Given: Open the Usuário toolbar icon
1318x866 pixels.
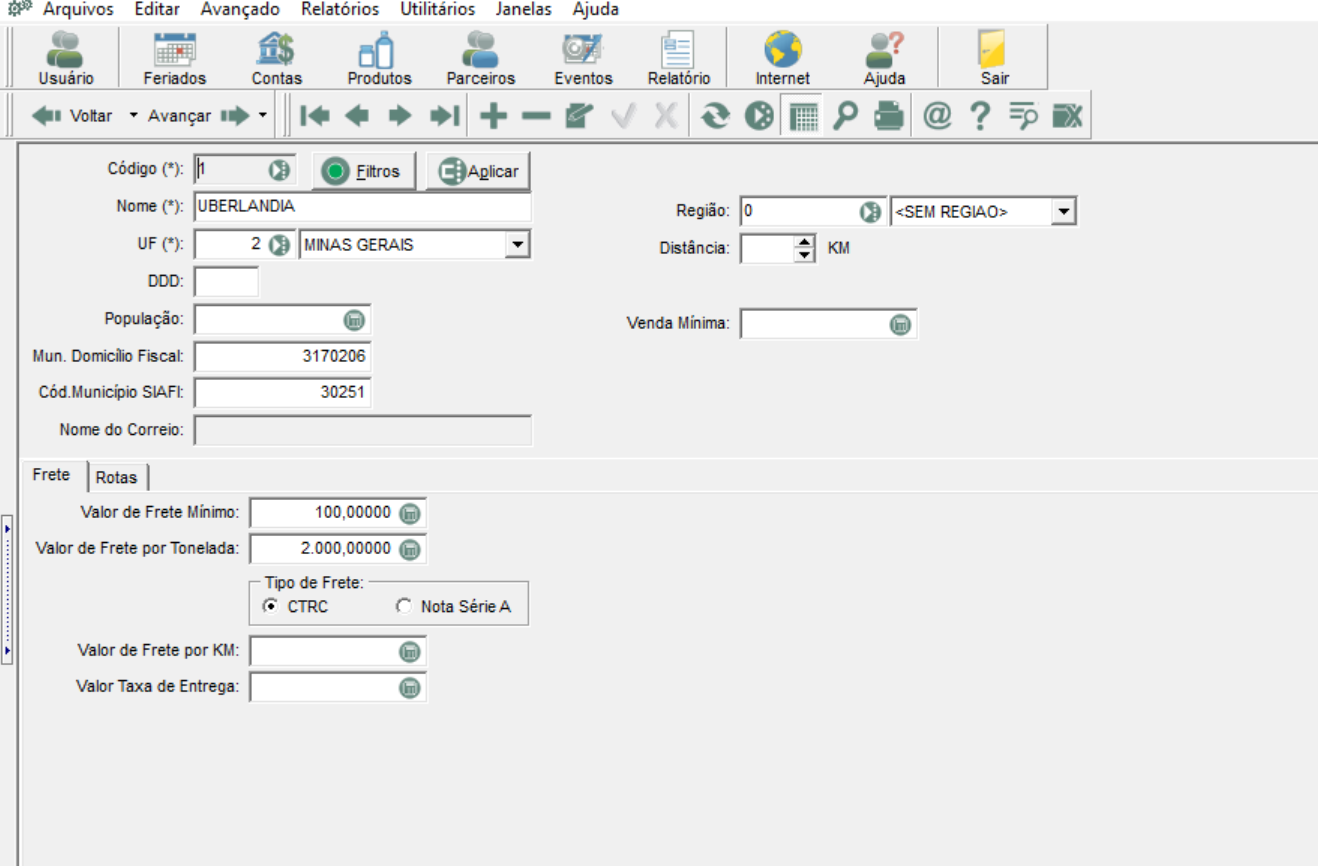Looking at the screenshot, I should tap(66, 58).
